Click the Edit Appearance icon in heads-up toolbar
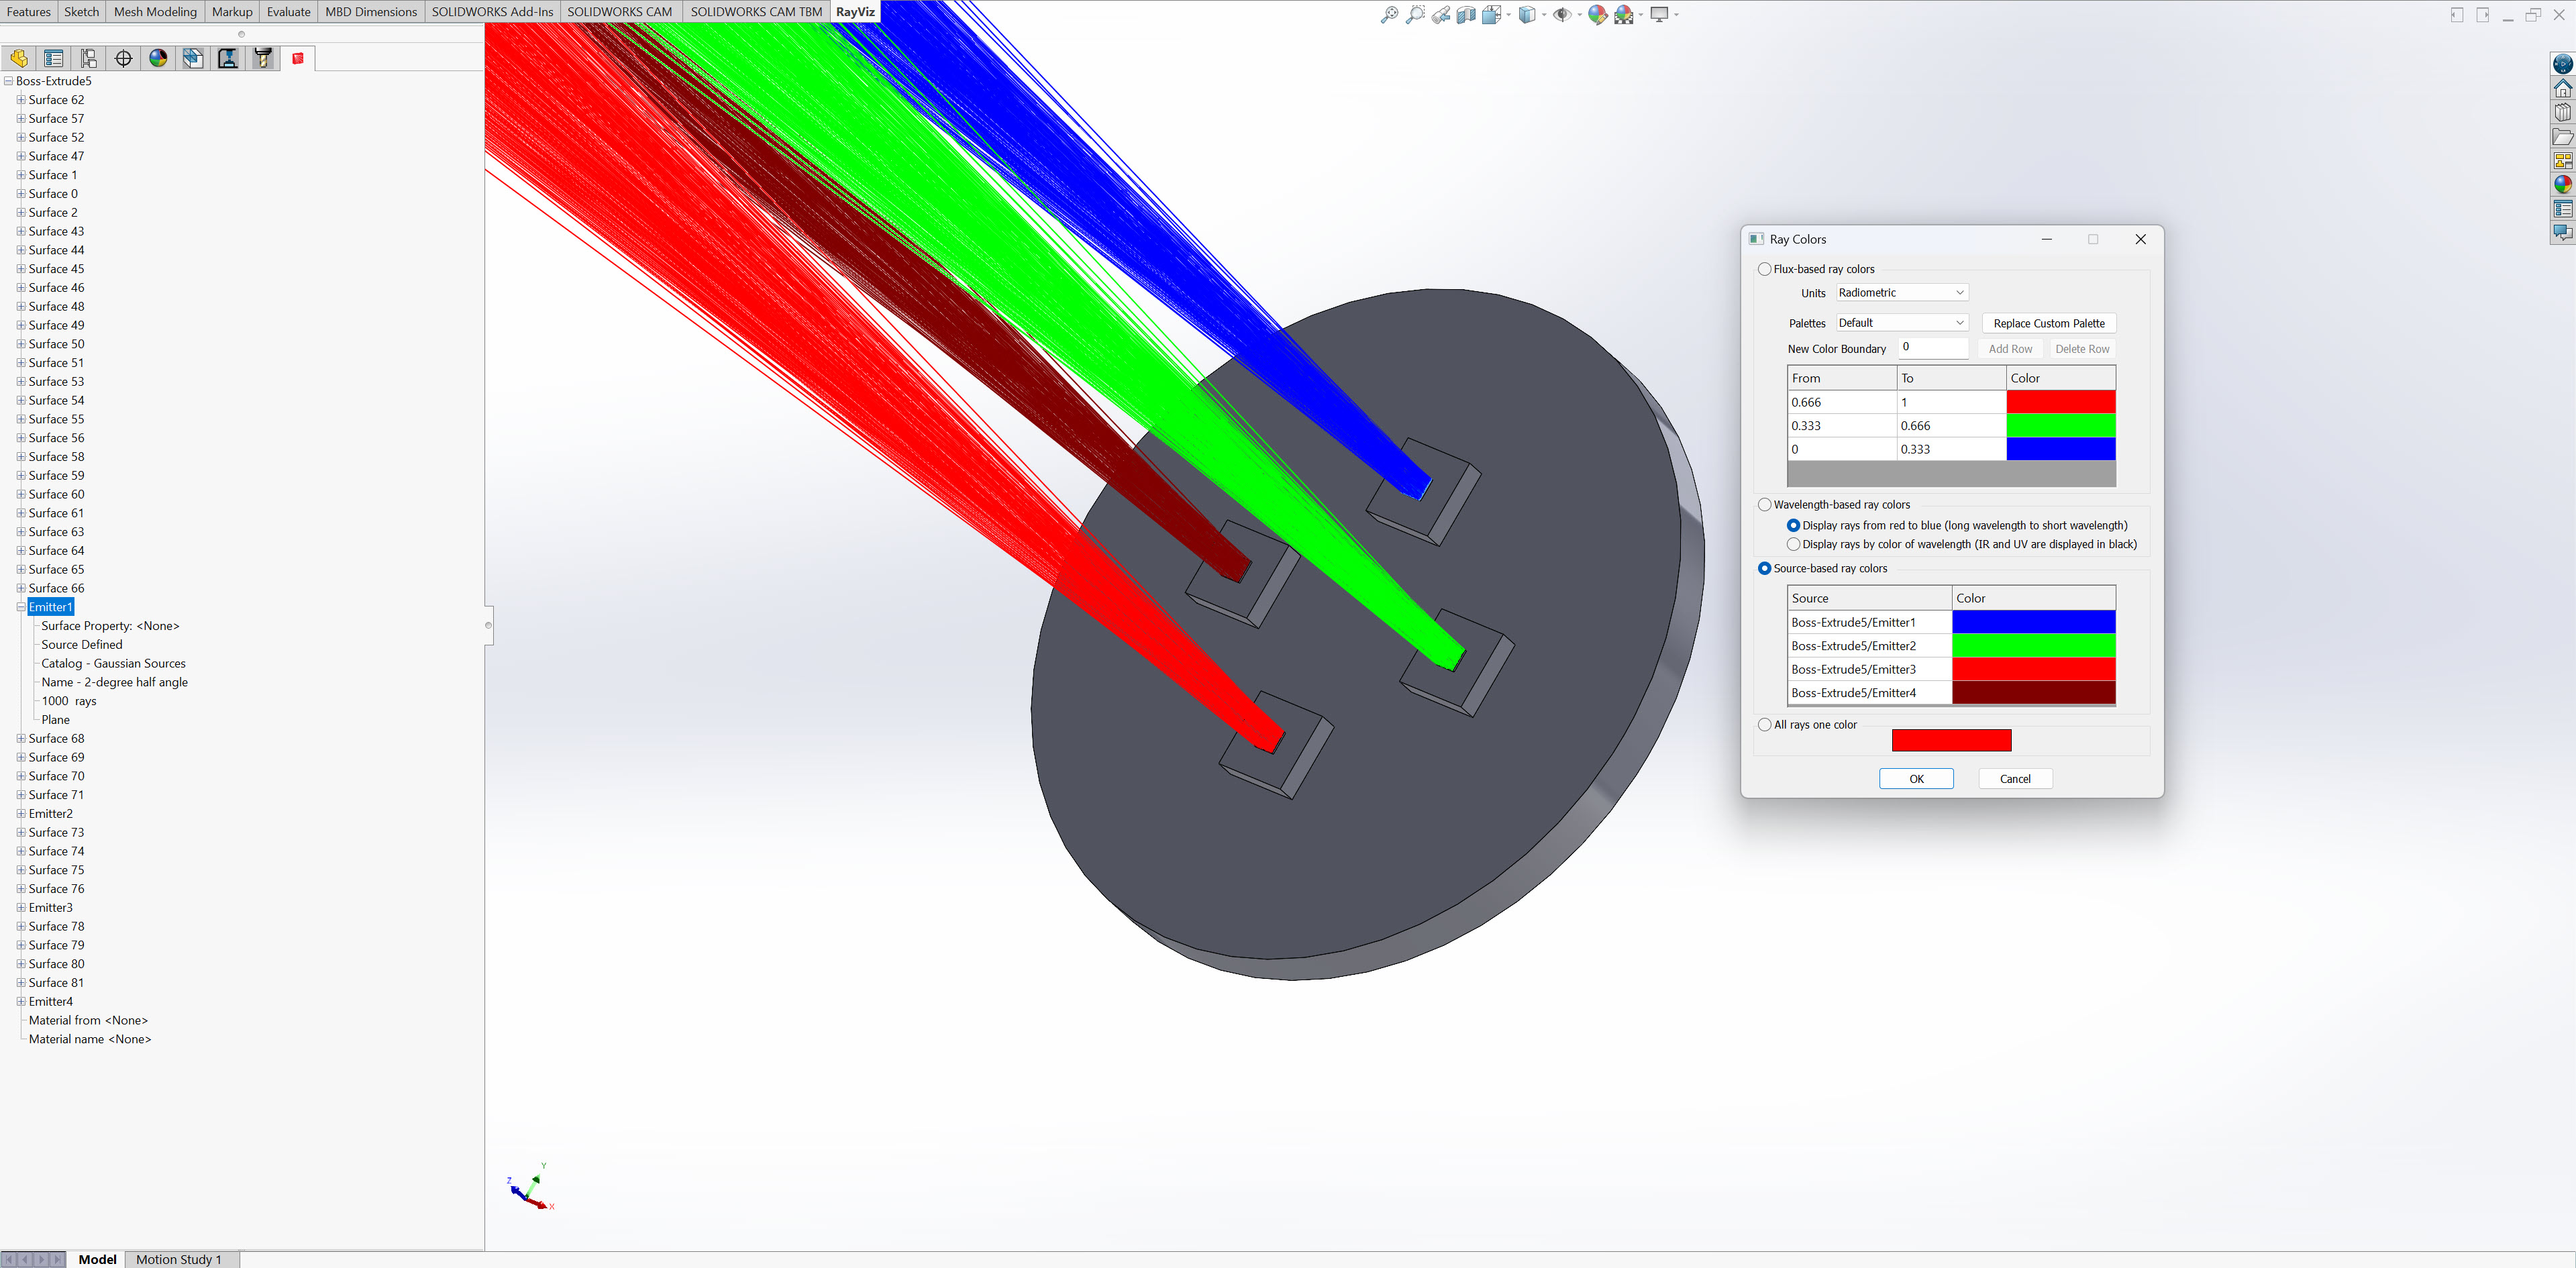Viewport: 2576px width, 1268px height. pos(1597,14)
